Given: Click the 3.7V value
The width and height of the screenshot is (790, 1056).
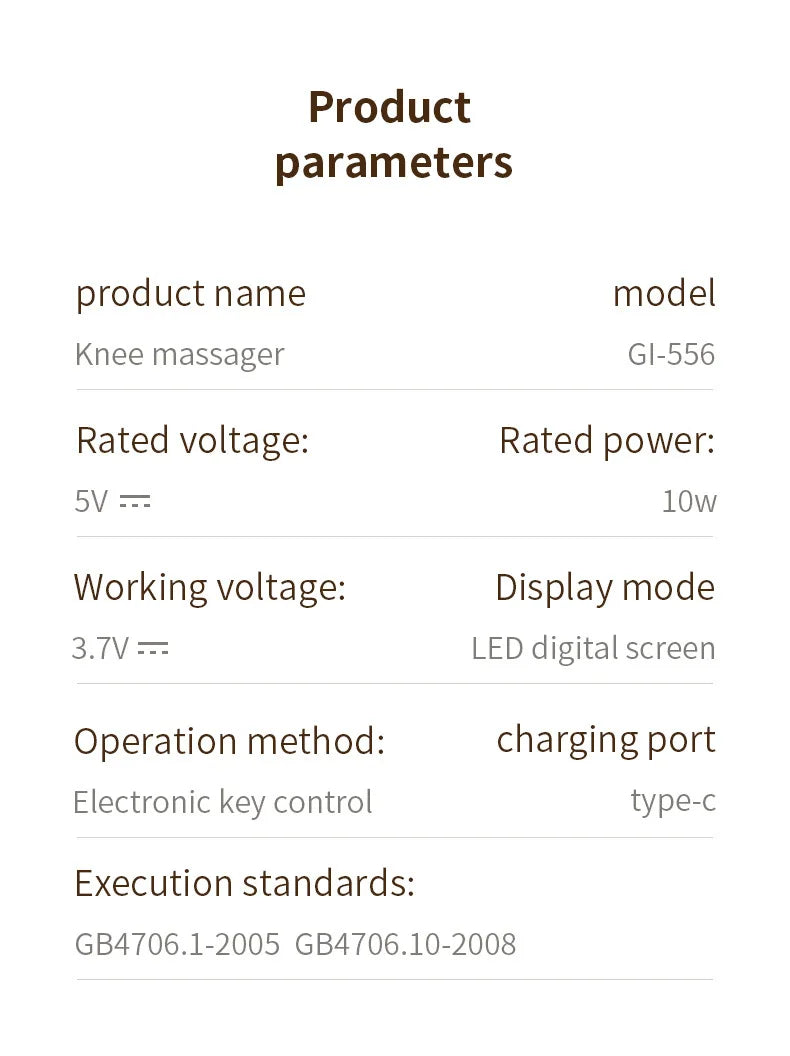Looking at the screenshot, I should pos(100,649).
